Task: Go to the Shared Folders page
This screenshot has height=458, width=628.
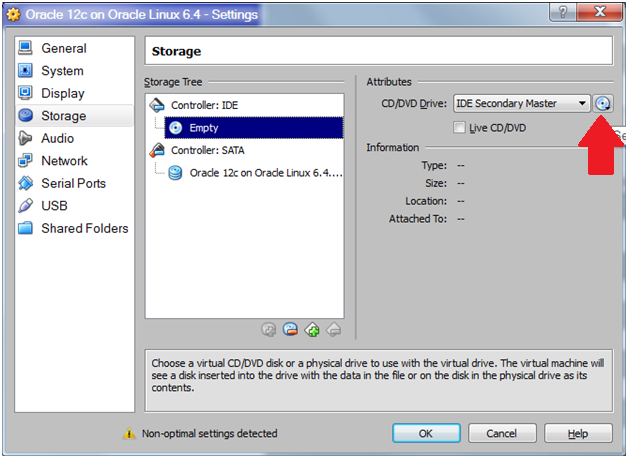Action: coord(84,228)
